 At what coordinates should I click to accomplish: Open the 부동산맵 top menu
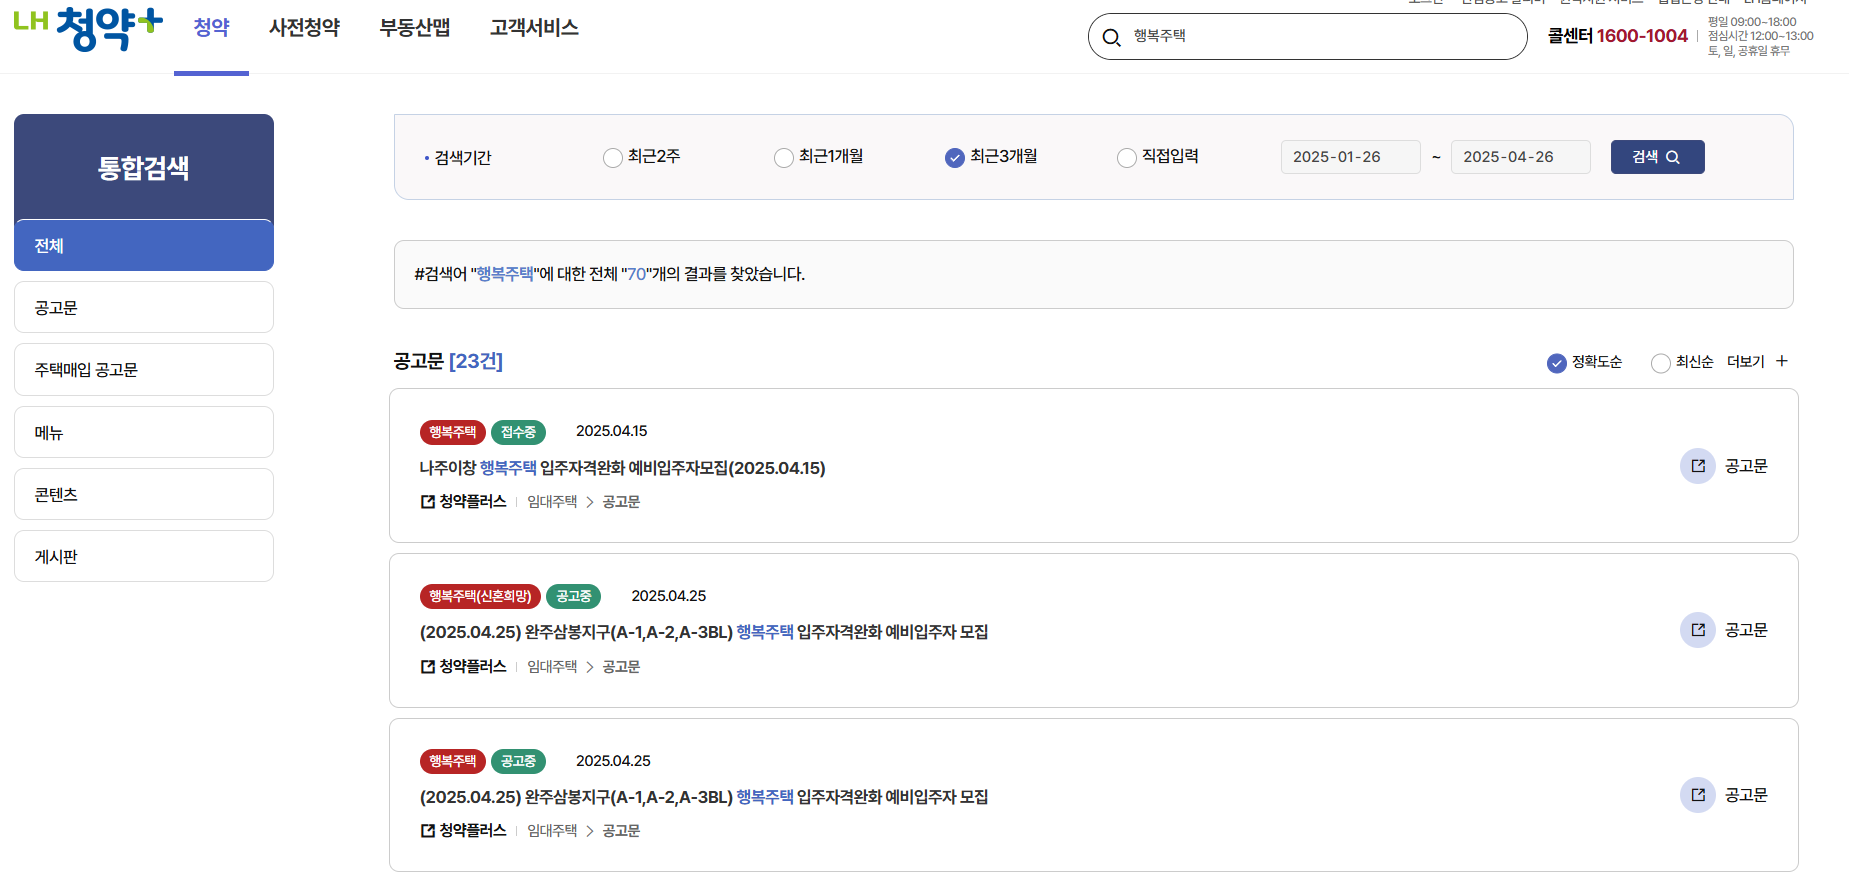(x=415, y=28)
